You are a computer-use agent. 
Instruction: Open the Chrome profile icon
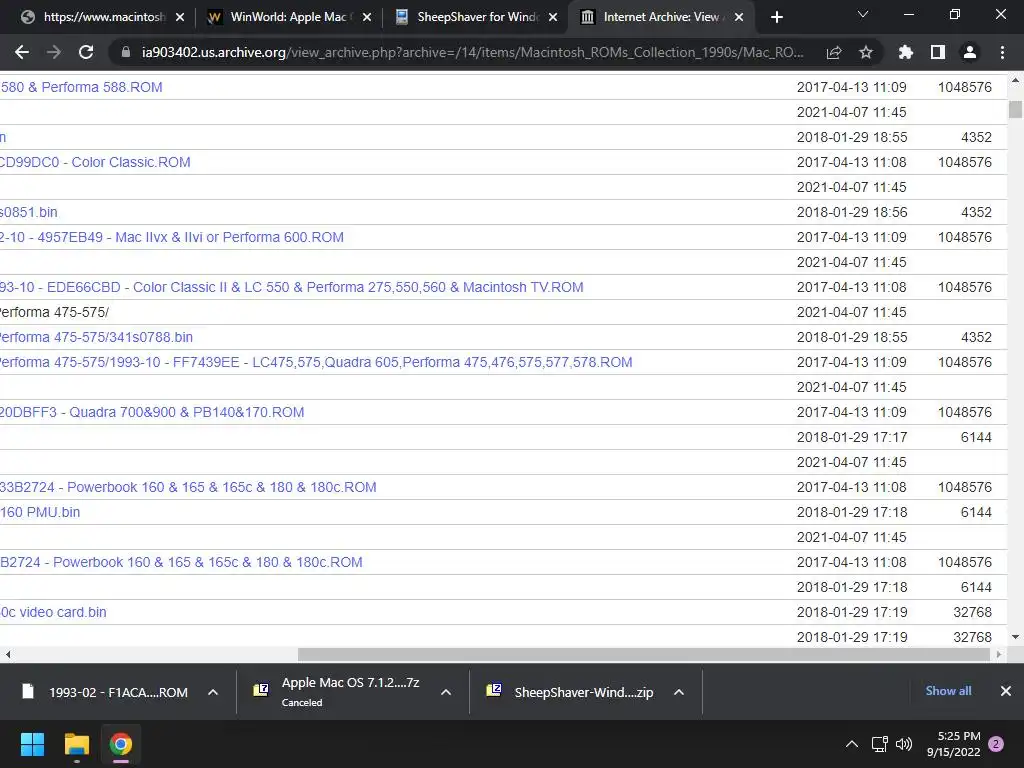pos(970,52)
